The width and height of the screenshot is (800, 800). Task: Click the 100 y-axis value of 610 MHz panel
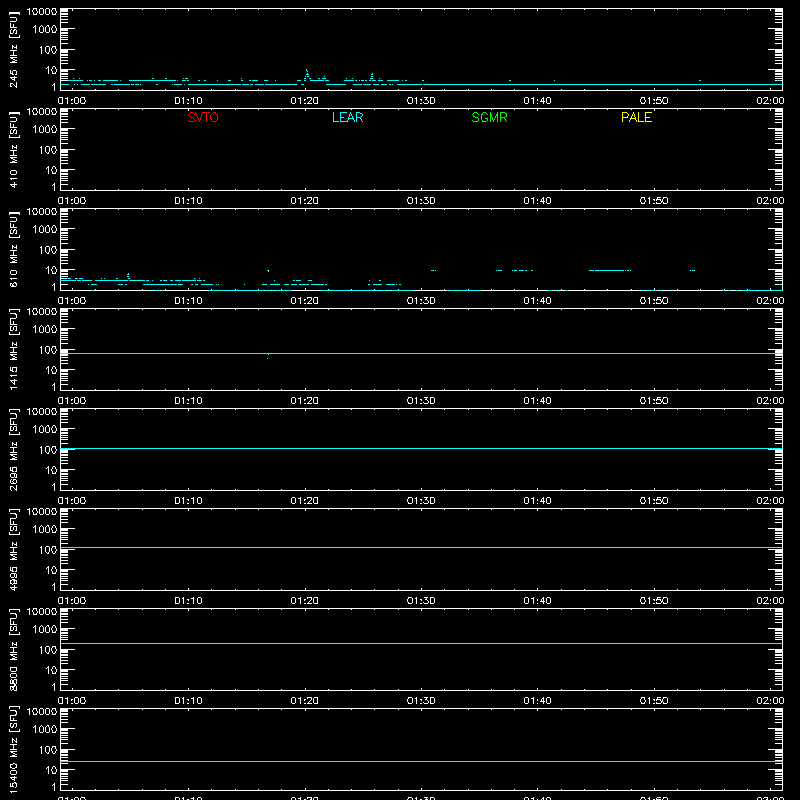[48, 250]
